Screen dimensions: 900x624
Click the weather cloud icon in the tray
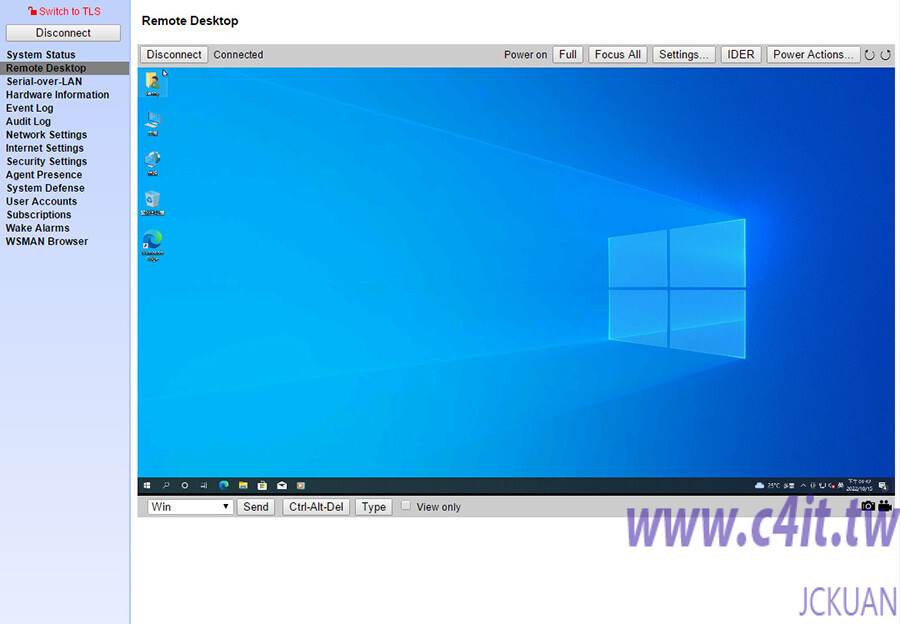pyautogui.click(x=759, y=486)
